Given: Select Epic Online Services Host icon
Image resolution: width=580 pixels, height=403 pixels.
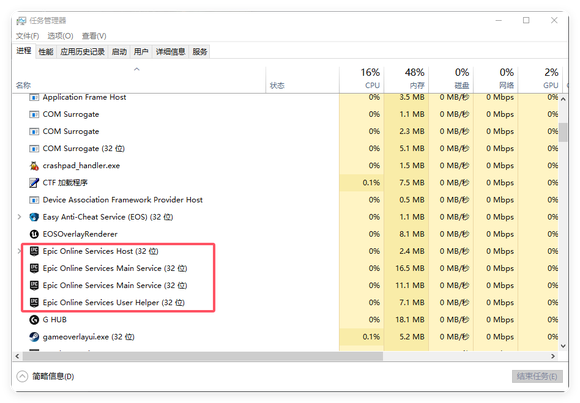Looking at the screenshot, I should [x=34, y=251].
